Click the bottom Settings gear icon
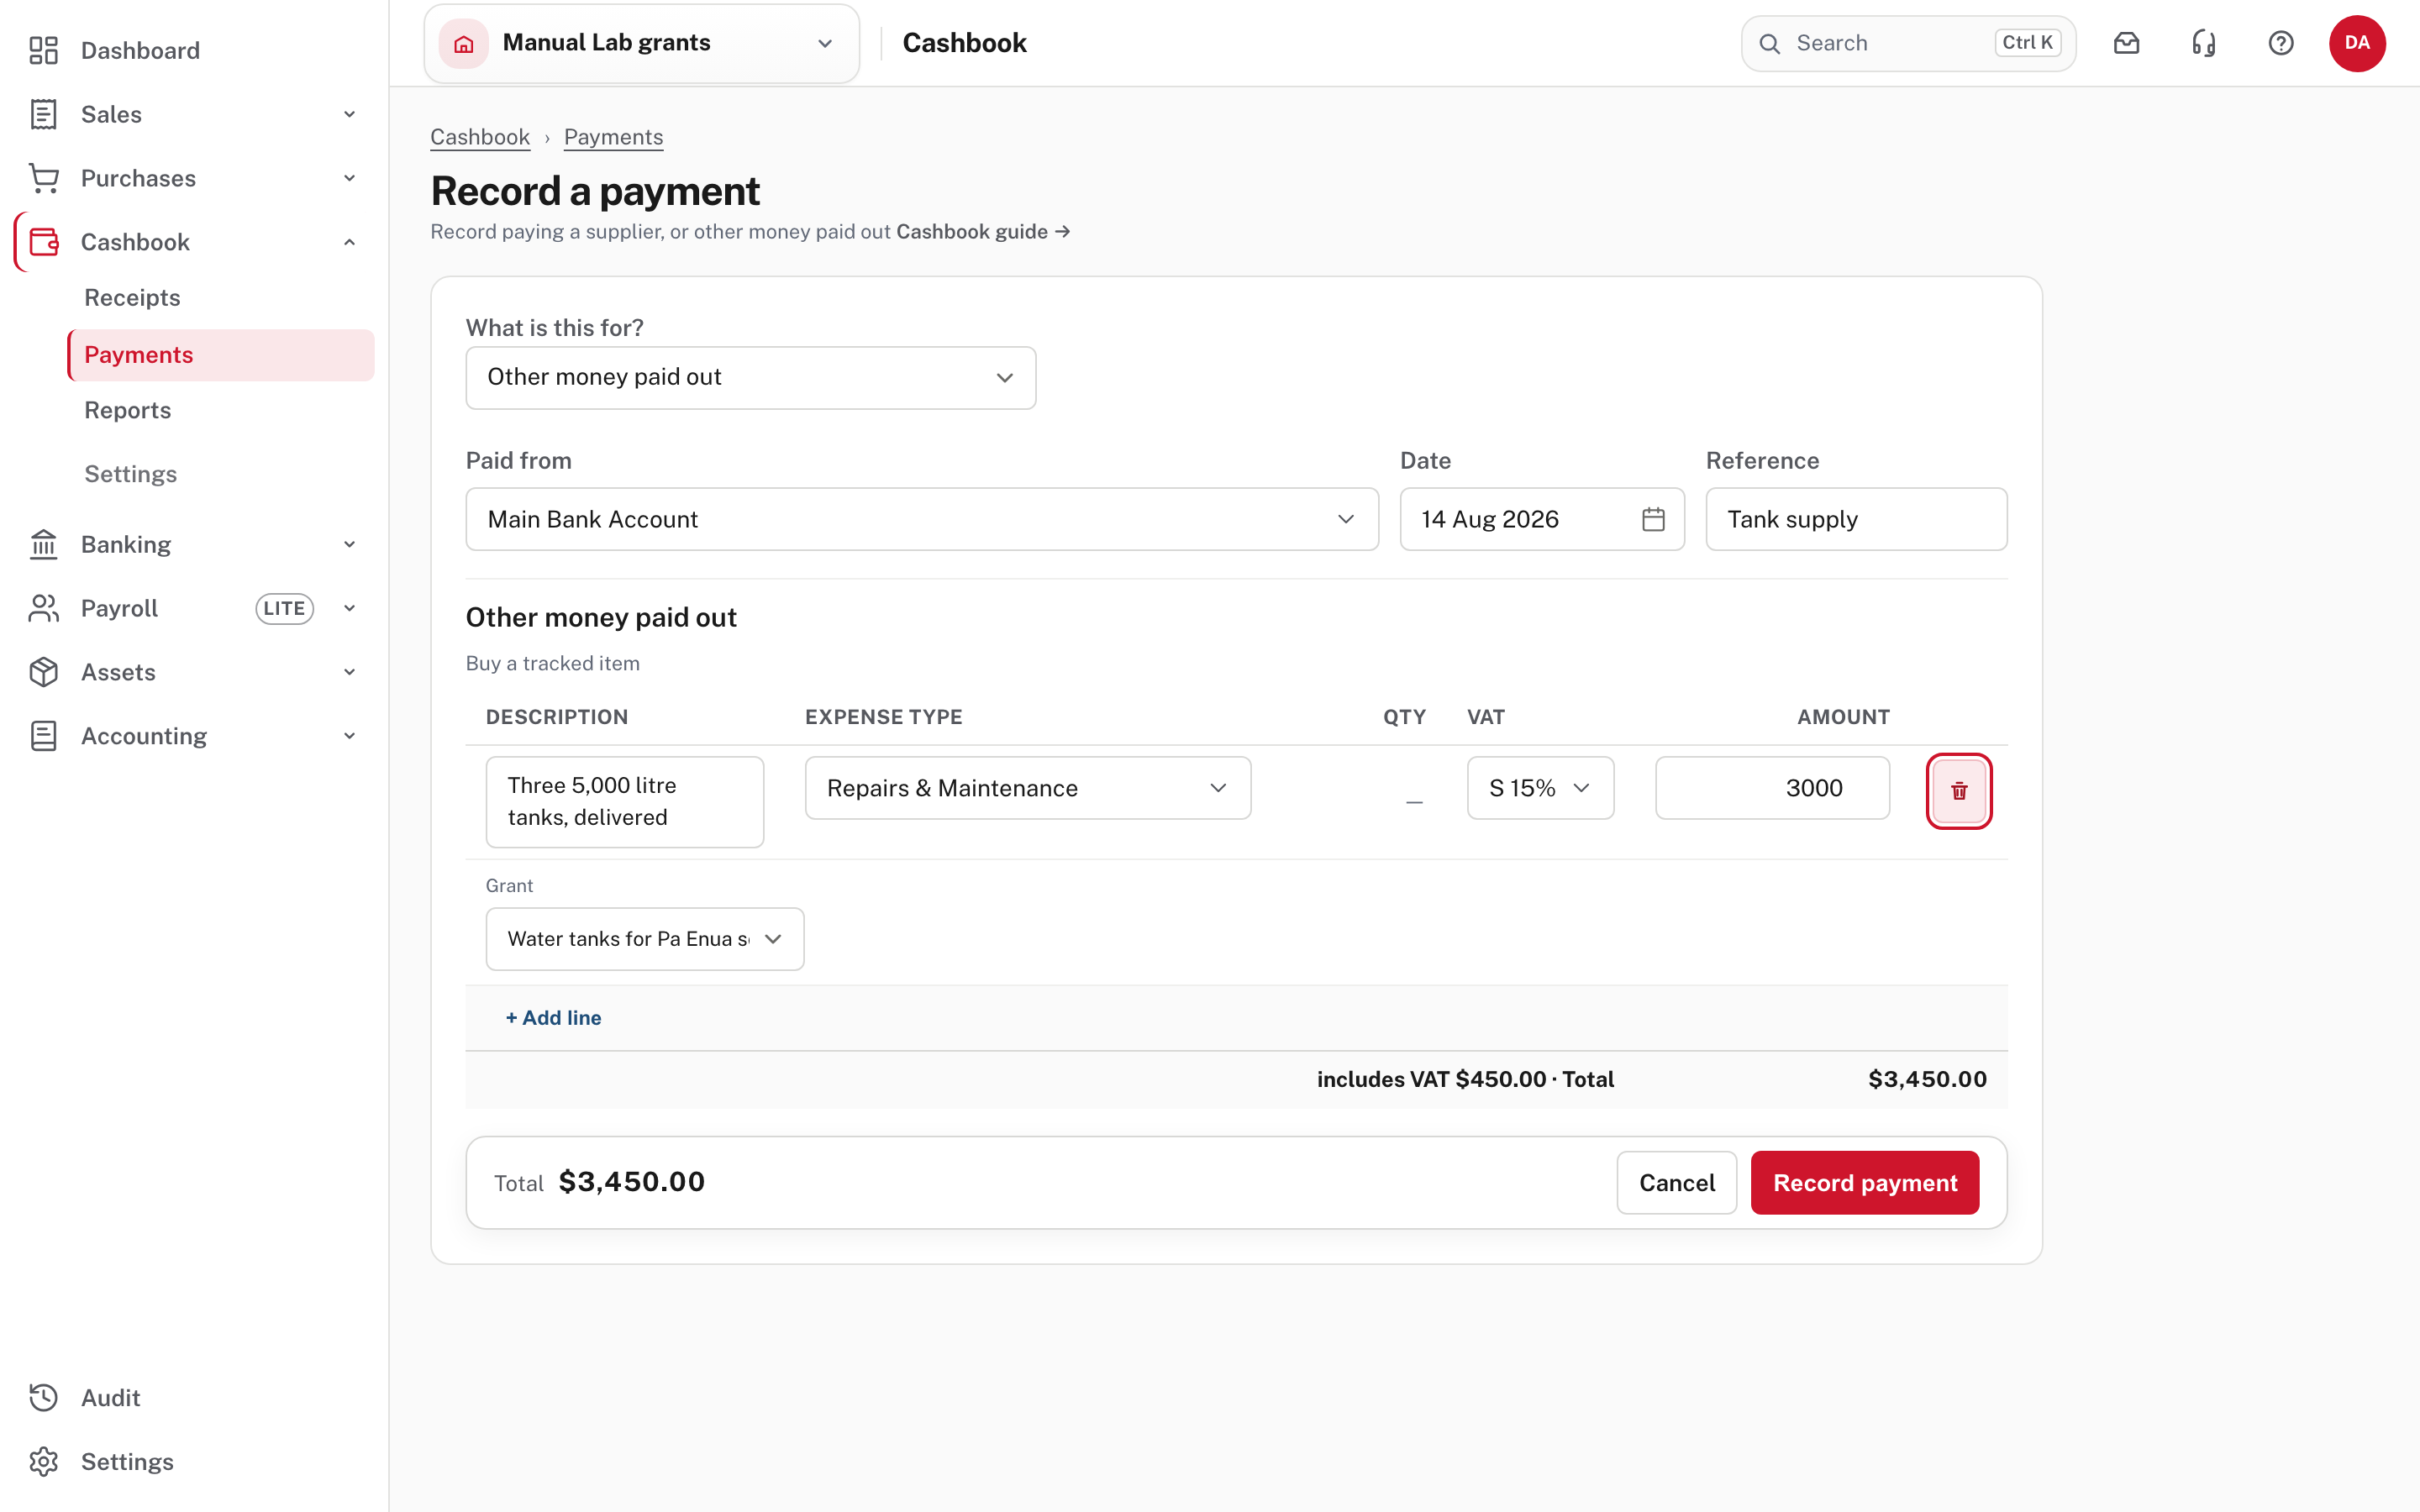This screenshot has height=1512, width=2420. (43, 1461)
